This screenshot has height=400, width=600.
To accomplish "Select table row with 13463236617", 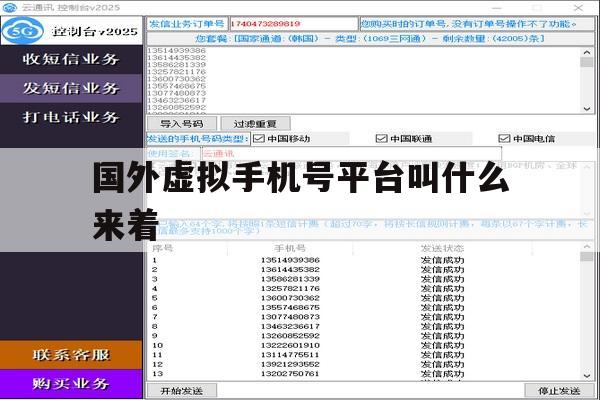I will [x=364, y=327].
